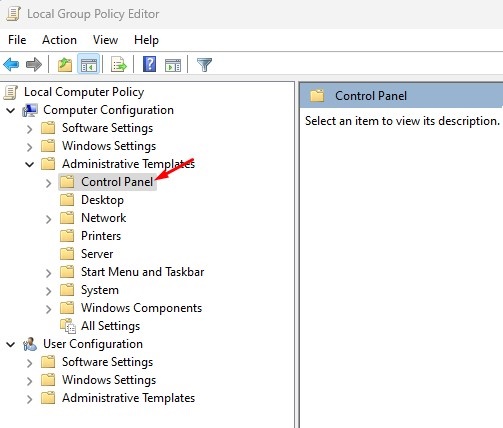Image resolution: width=503 pixels, height=428 pixels.
Task: Toggle Show/Hide Console Tree icon
Action: click(x=89, y=64)
